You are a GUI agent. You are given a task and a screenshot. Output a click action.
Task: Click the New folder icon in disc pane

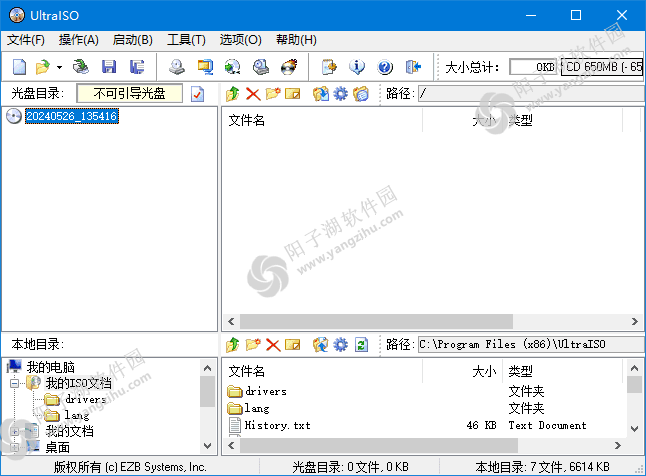point(273,94)
